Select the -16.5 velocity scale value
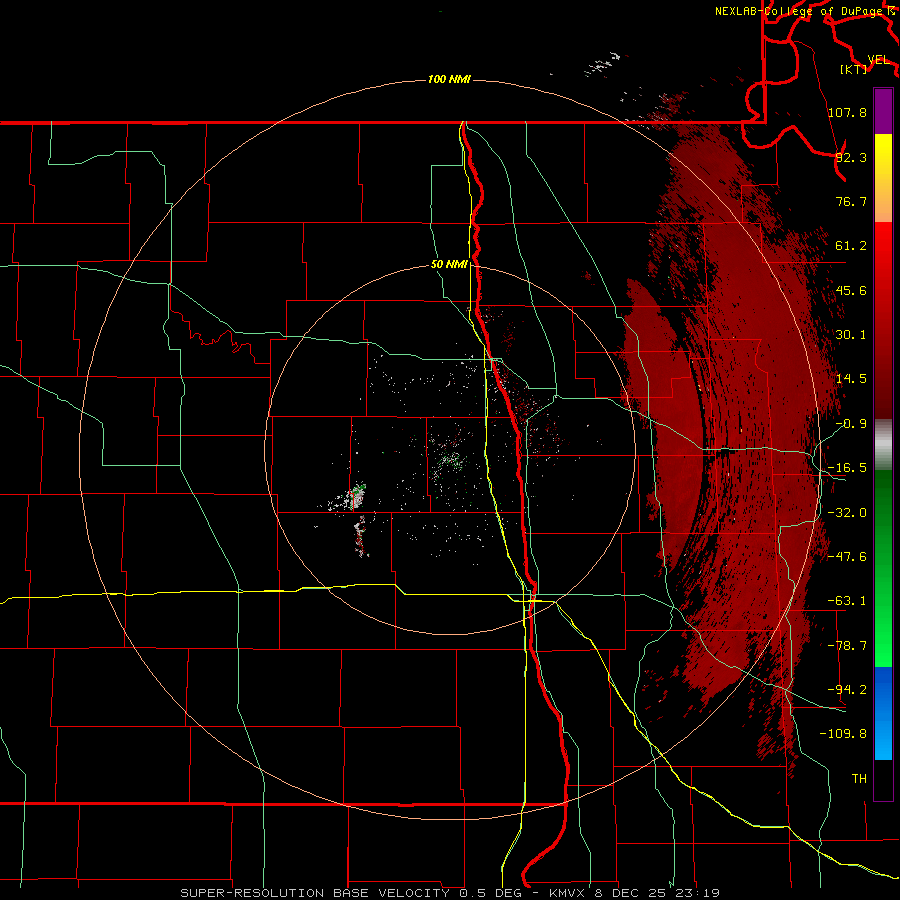 847,468
